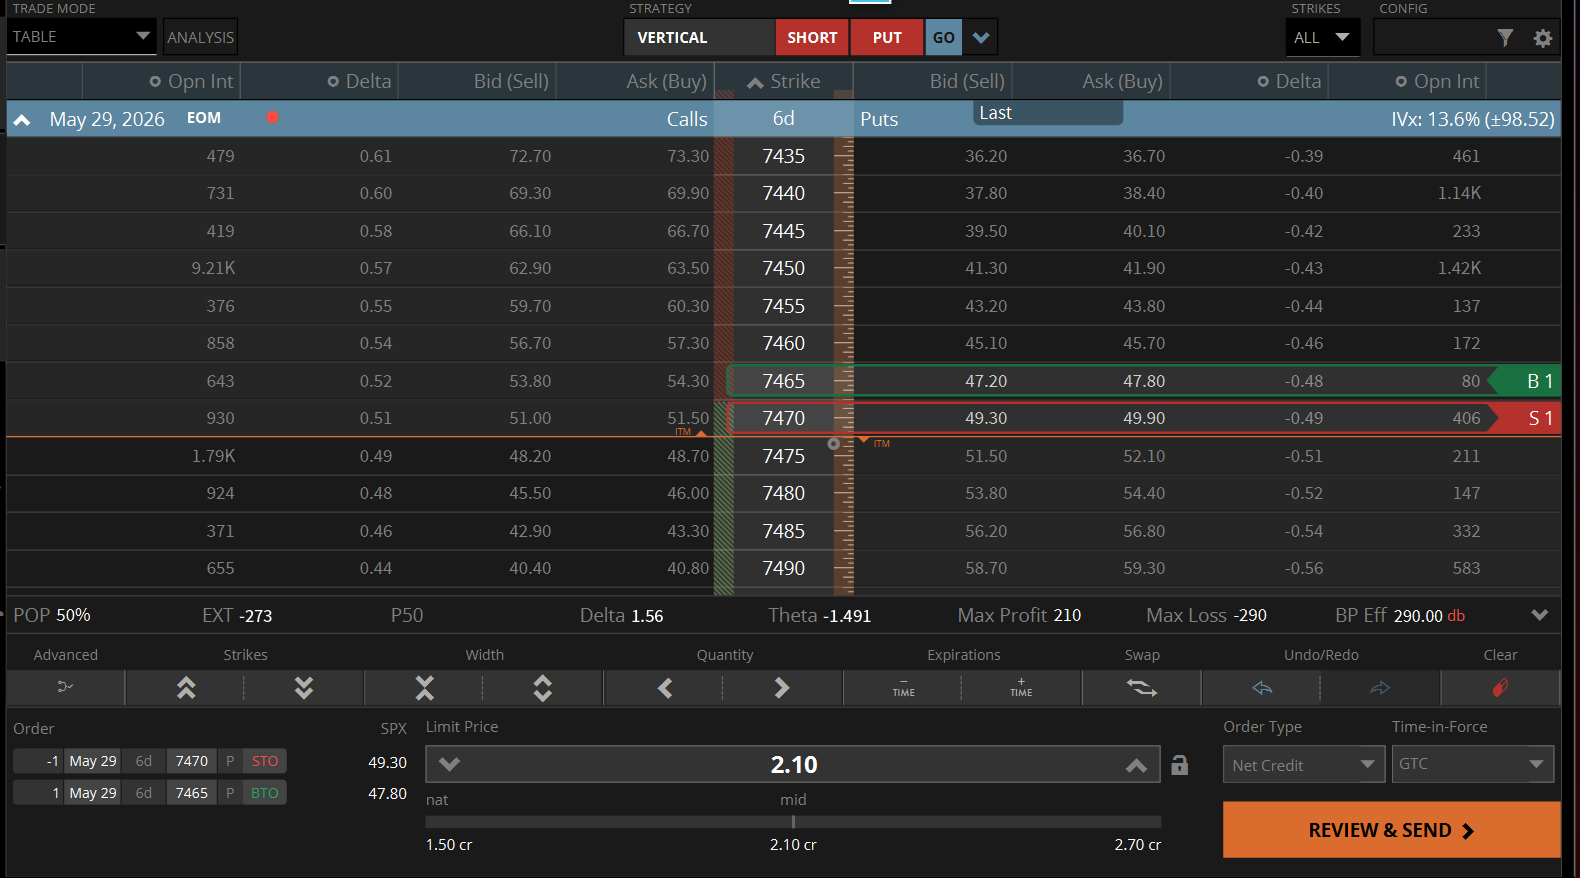
Task: Narrow the spread width icon
Action: tap(424, 687)
